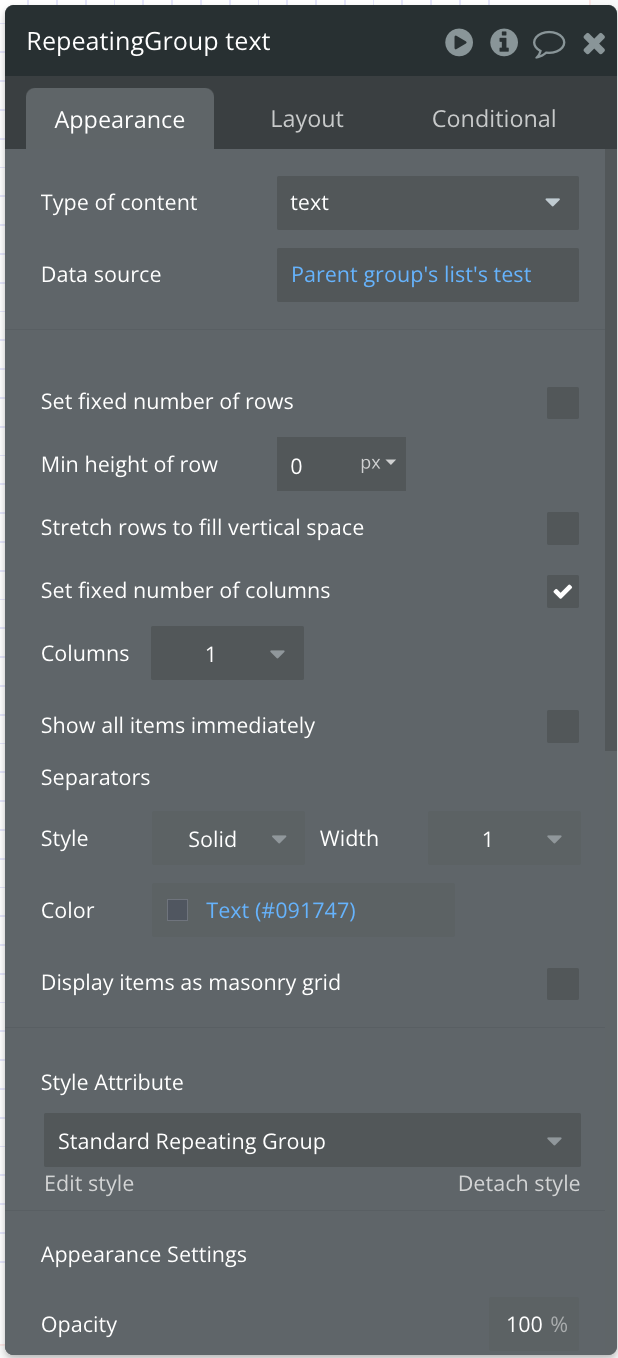Click the play icon in panel header
618x1358 pixels.
[459, 42]
